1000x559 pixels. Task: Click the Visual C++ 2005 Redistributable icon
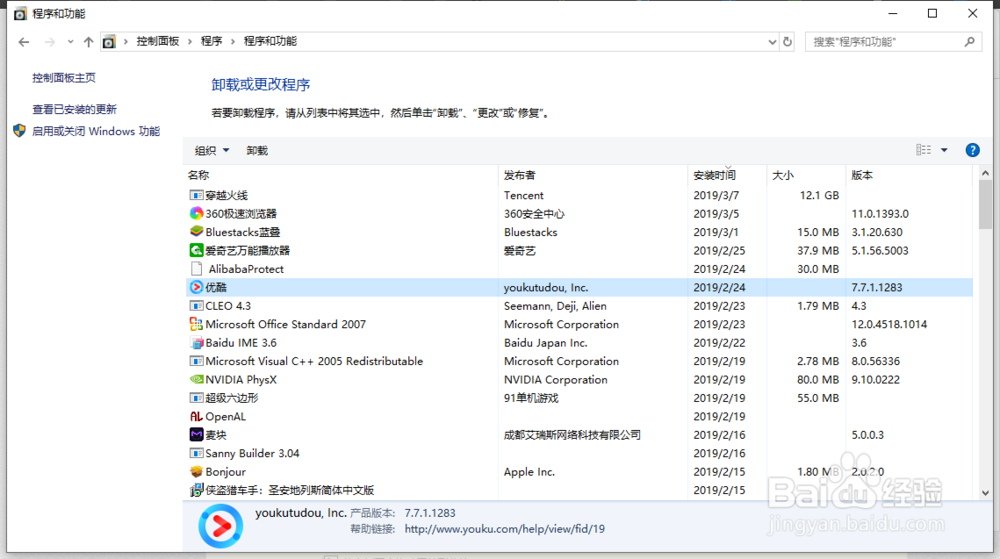tap(196, 361)
